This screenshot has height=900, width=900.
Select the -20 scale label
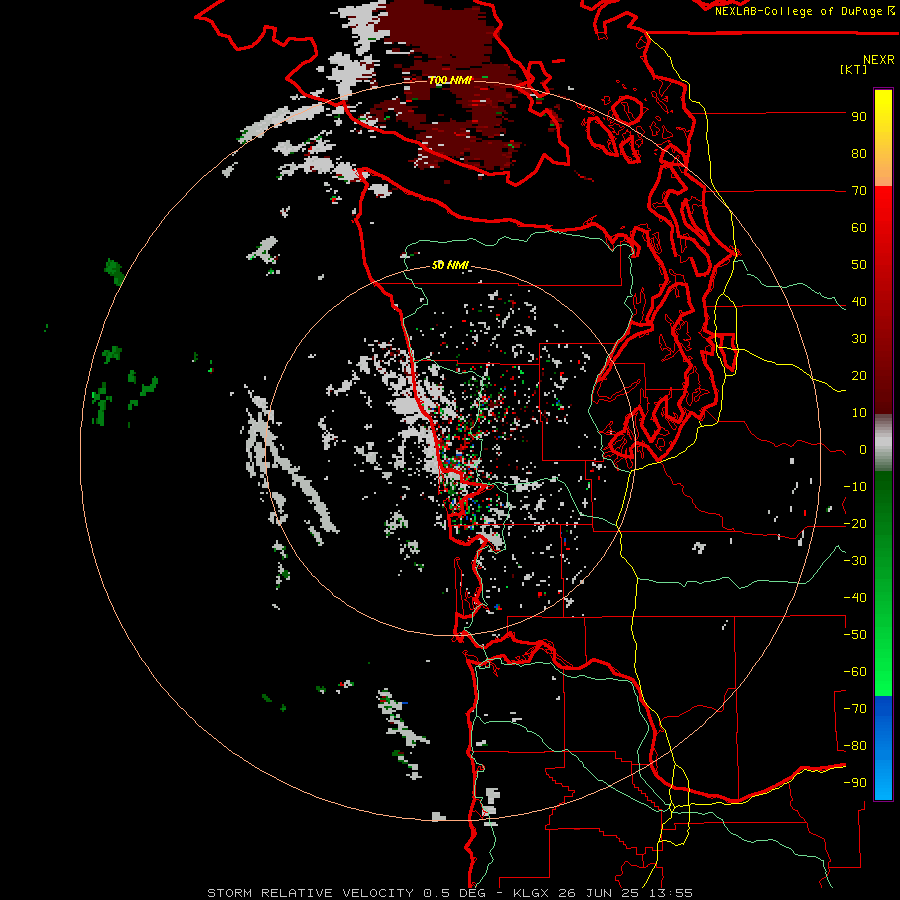(855, 524)
